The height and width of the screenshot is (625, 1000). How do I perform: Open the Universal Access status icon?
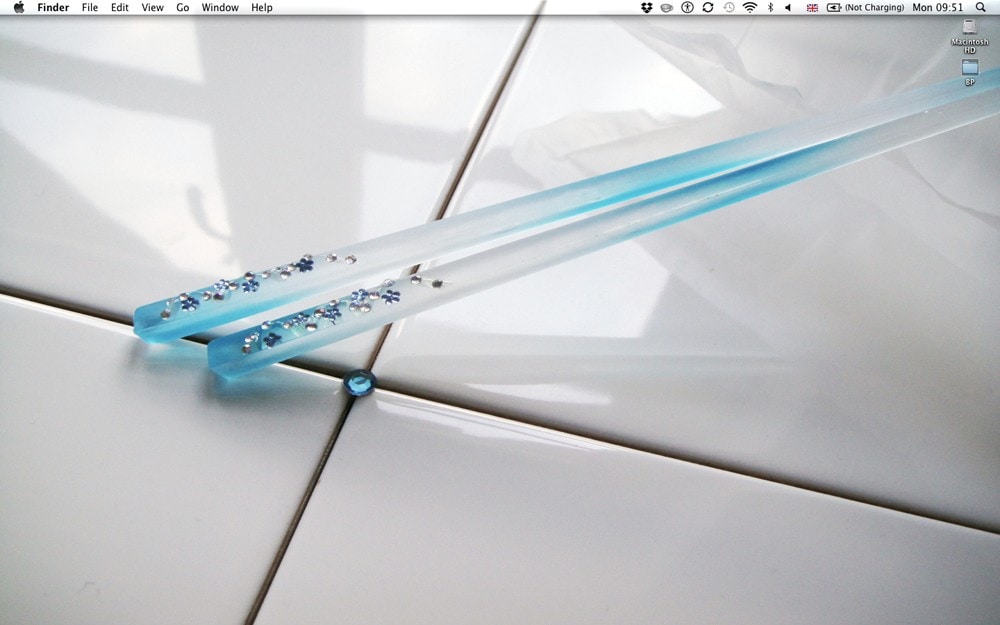687,7
